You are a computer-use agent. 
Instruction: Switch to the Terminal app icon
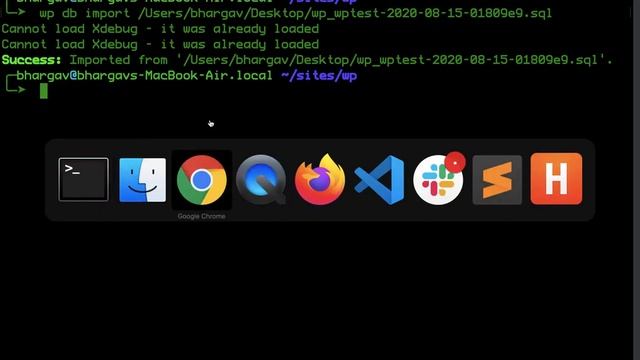[84, 180]
